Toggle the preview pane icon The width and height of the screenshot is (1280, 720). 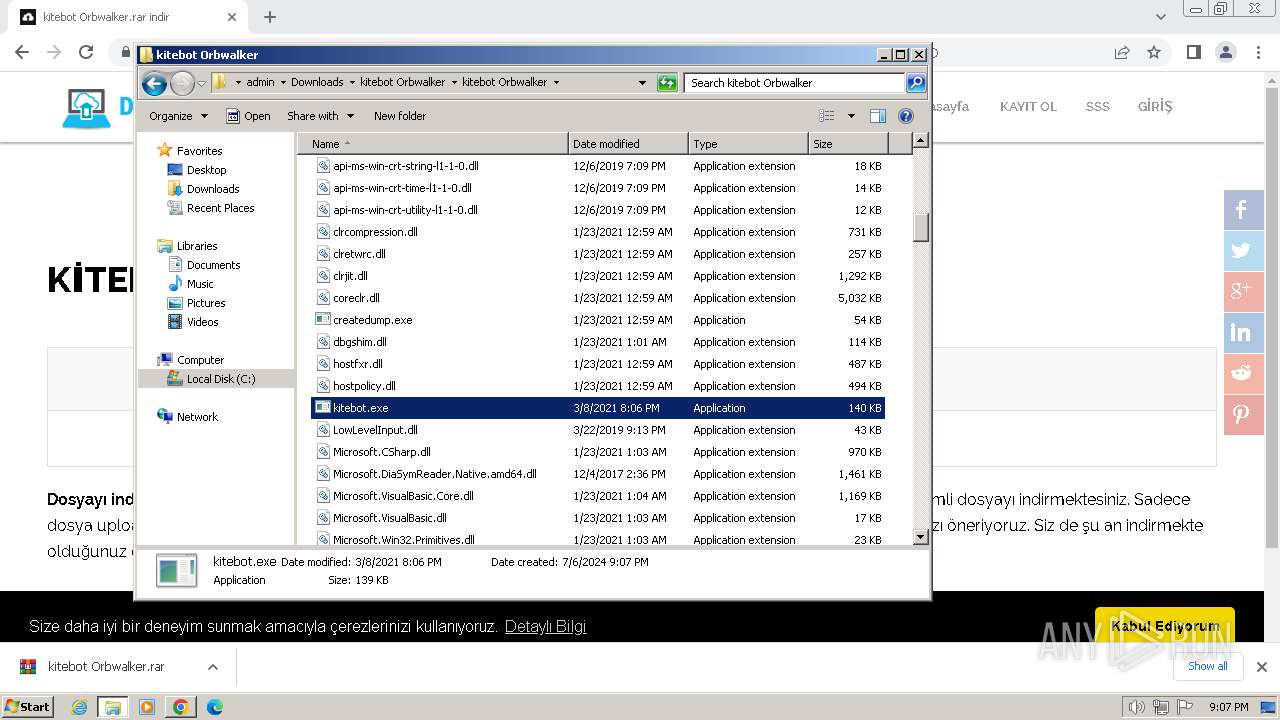[x=877, y=116]
